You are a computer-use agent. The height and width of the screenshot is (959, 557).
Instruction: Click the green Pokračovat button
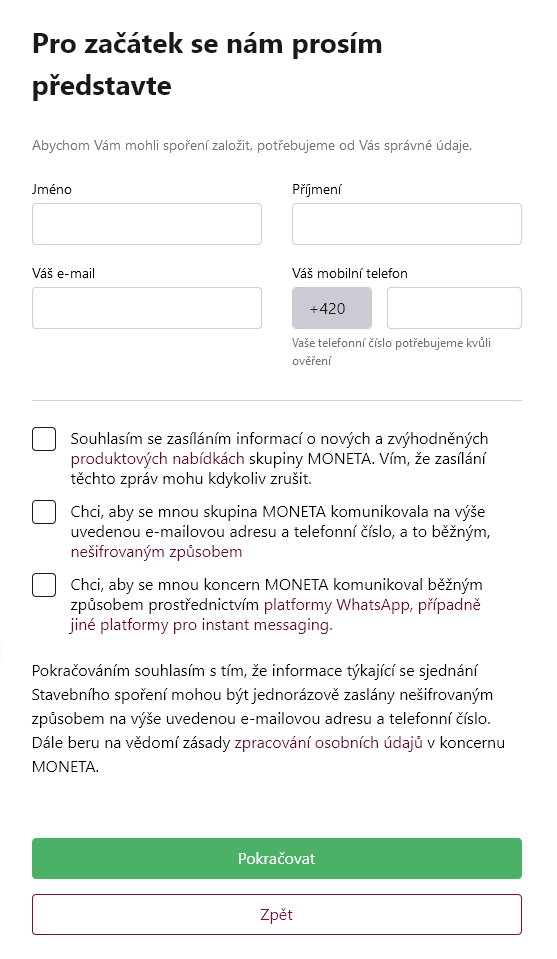click(277, 859)
